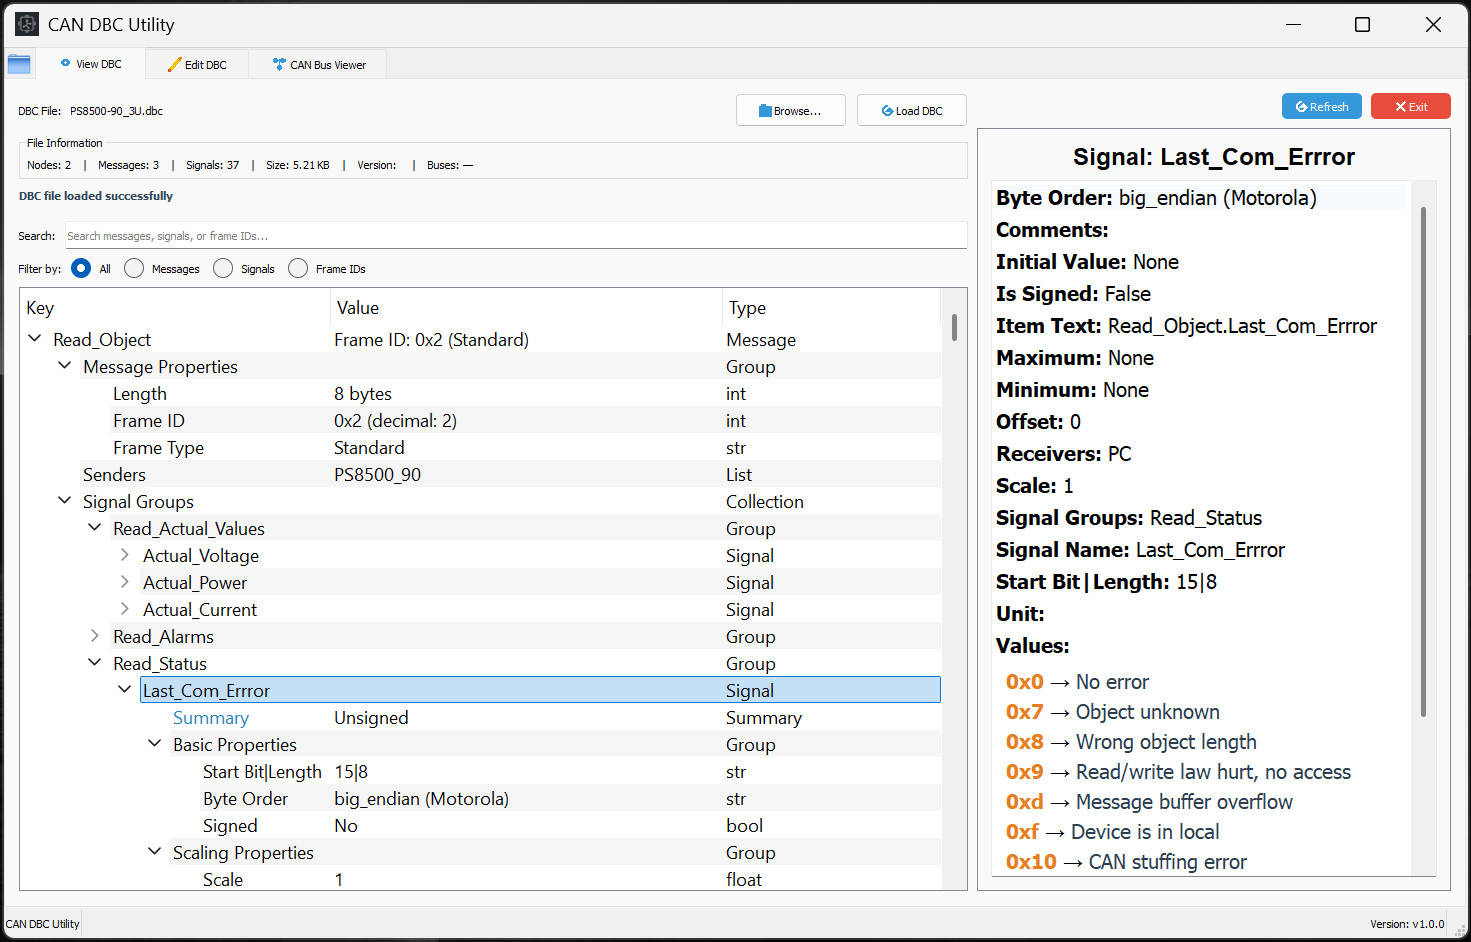The height and width of the screenshot is (942, 1471).
Task: Click the Browse folder button
Action: point(790,110)
